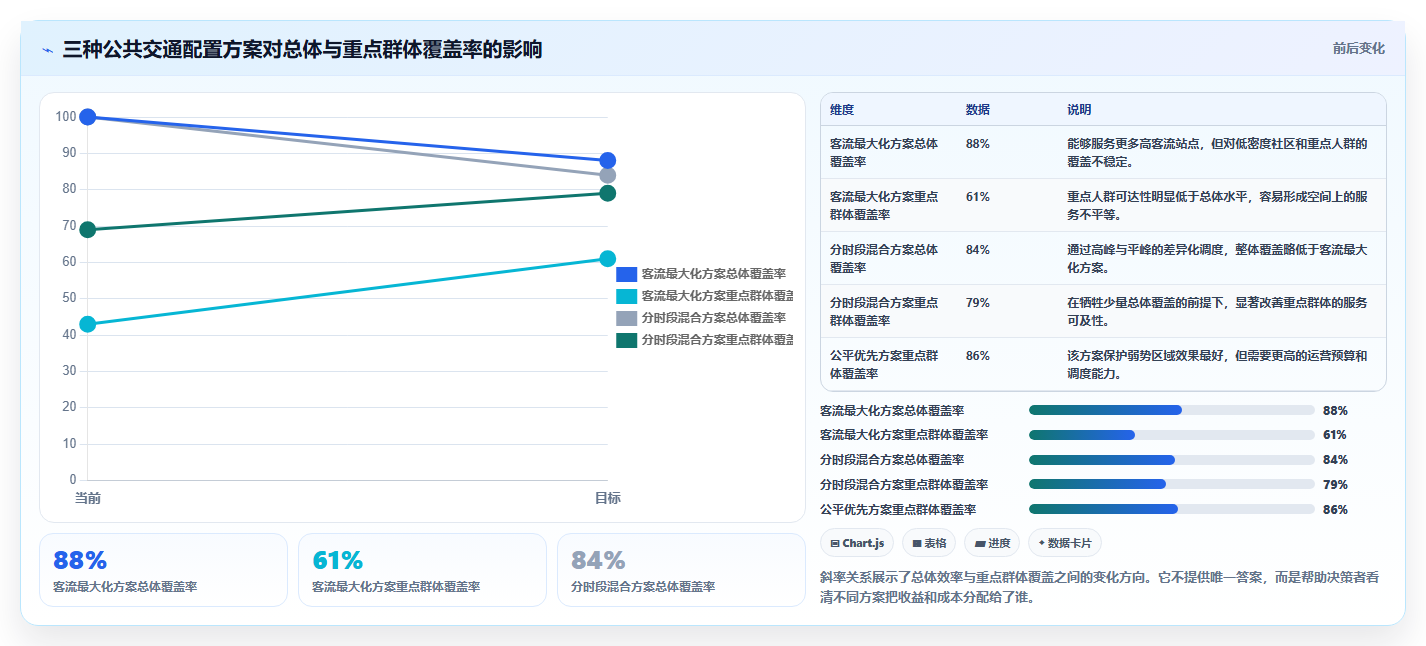This screenshot has height=646, width=1426.
Task: Open the 61% data card
Action: pyautogui.click(x=422, y=570)
